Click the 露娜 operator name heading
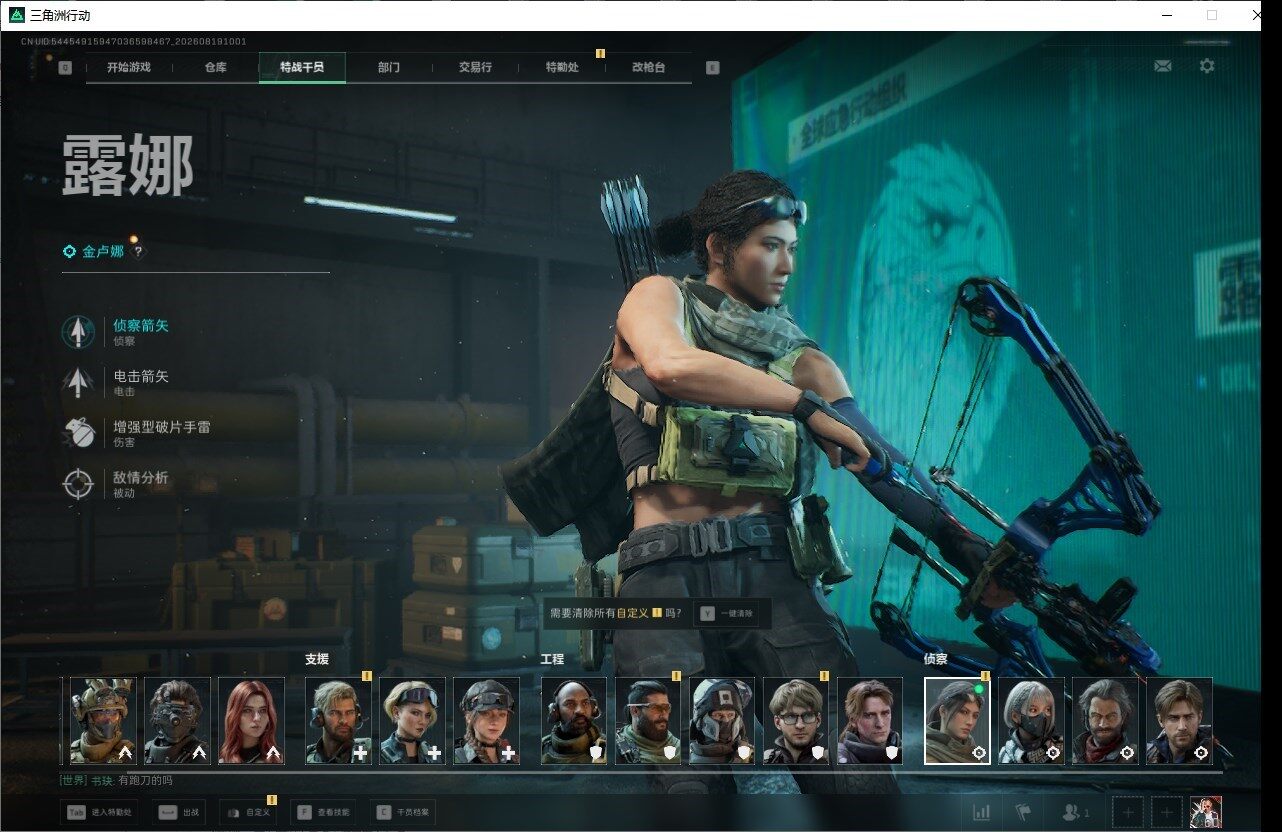 pyautogui.click(x=127, y=166)
